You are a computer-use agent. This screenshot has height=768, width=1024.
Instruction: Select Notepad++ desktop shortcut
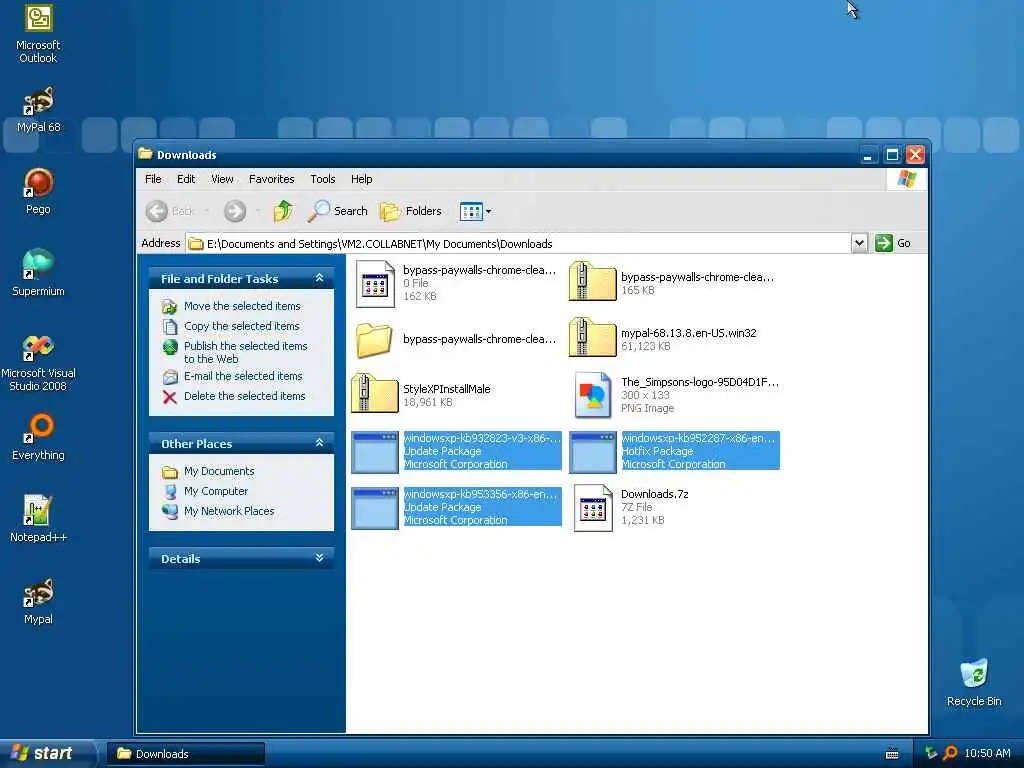point(38,519)
